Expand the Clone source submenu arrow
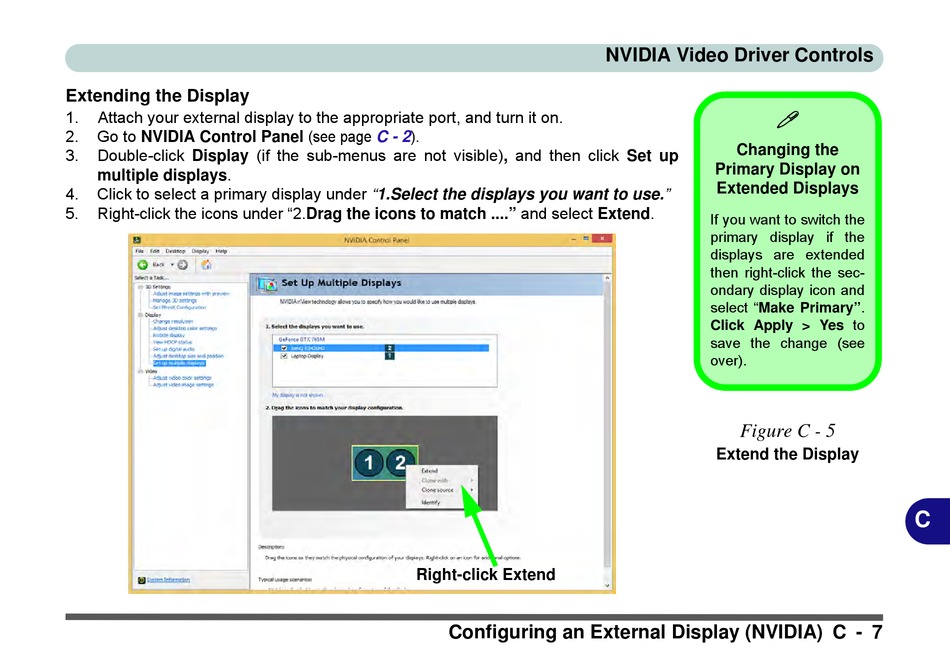The image size is (950, 669). [x=471, y=490]
